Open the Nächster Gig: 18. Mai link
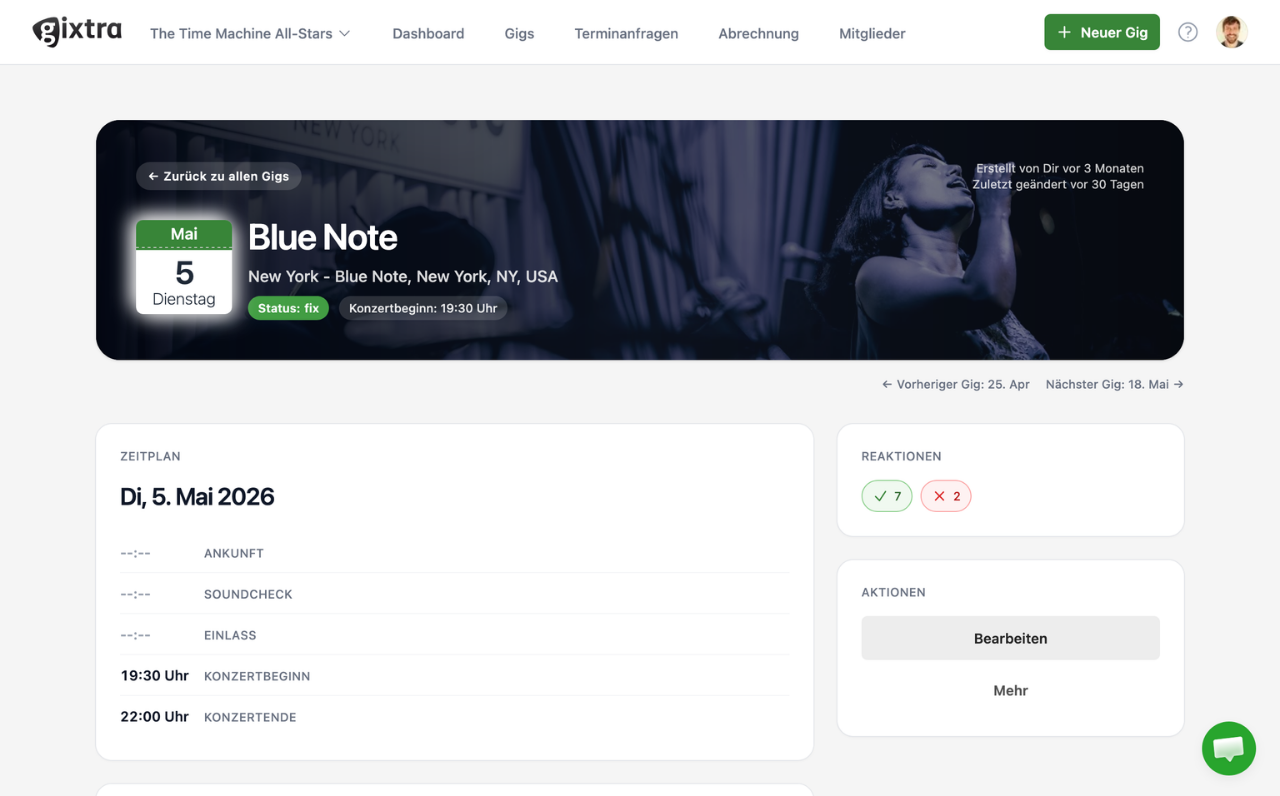Image resolution: width=1280 pixels, height=796 pixels. (1114, 384)
